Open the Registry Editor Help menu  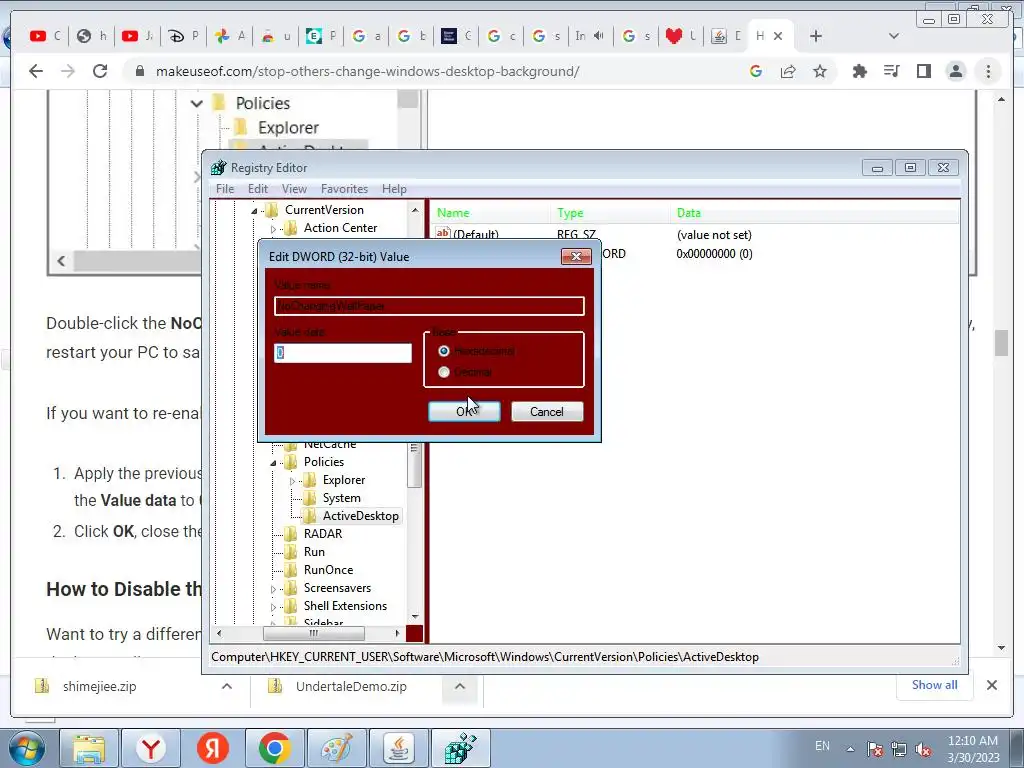(394, 189)
